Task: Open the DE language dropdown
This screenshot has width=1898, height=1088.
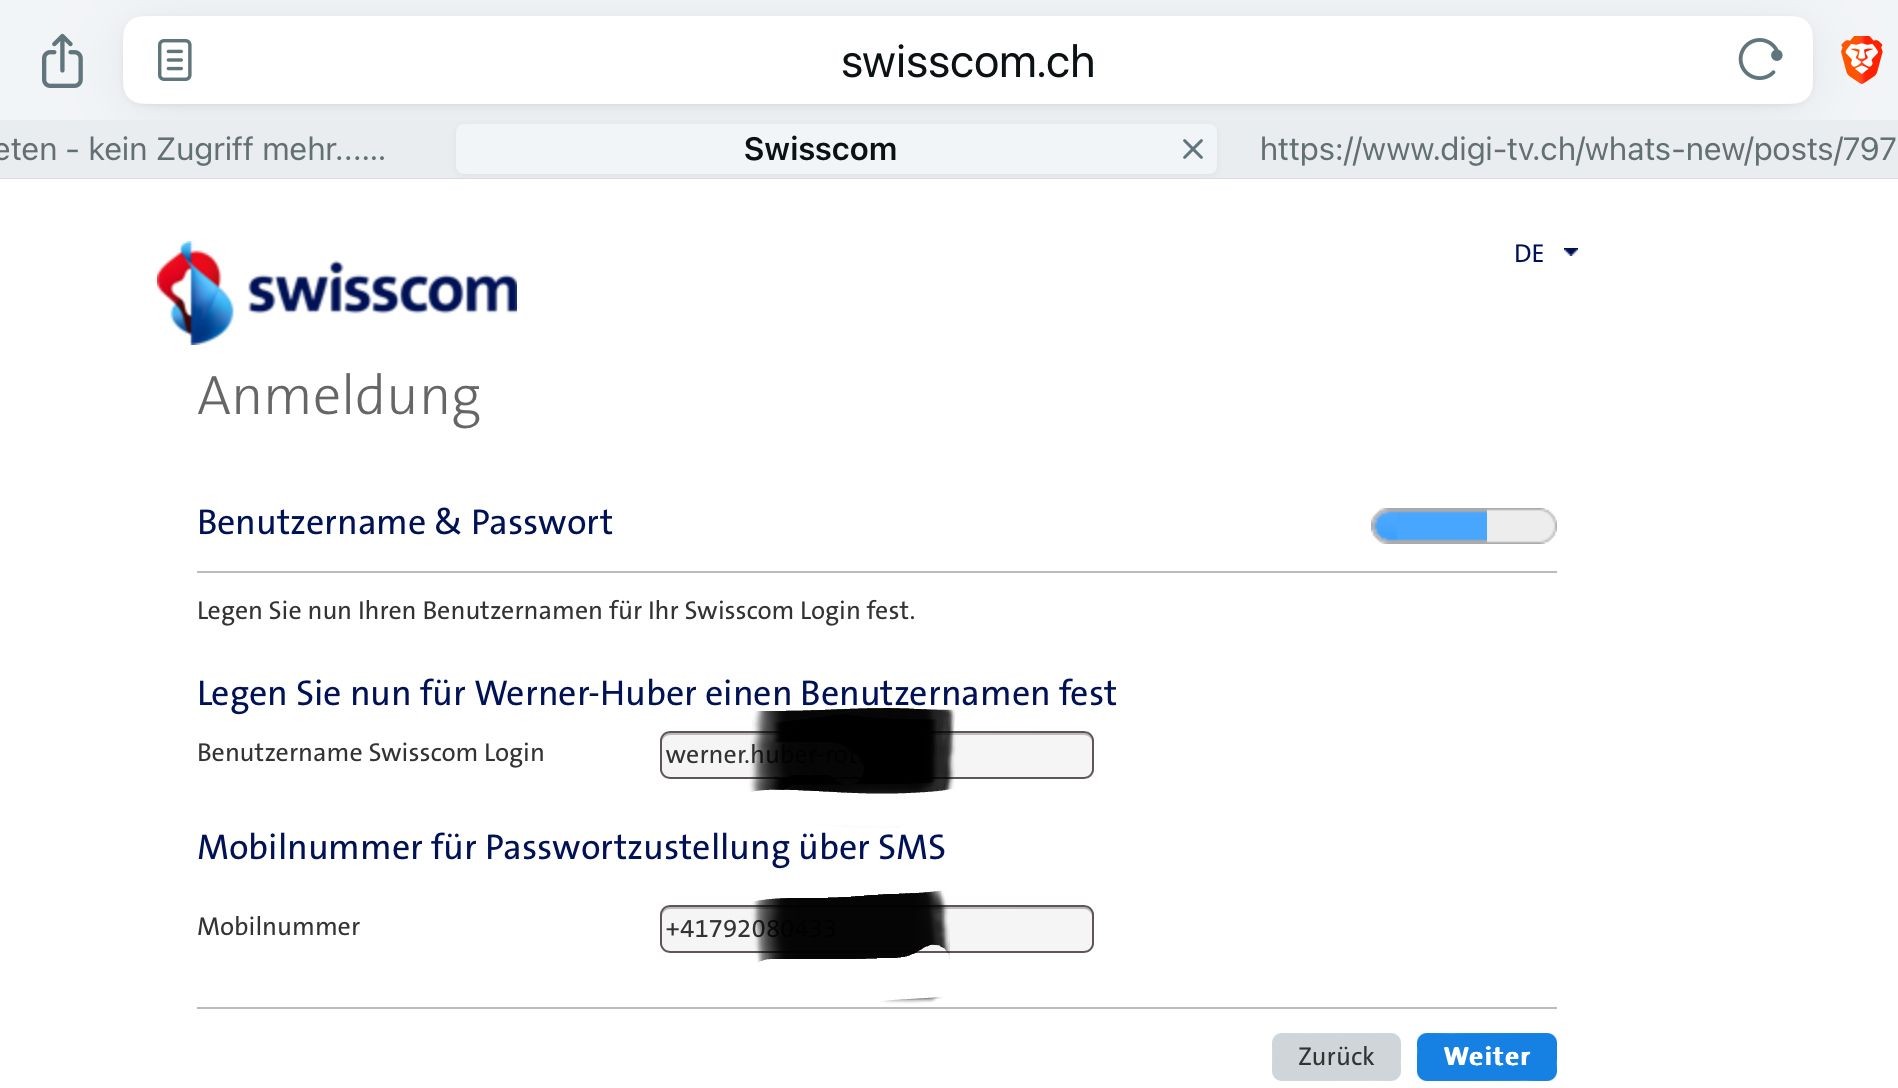Action: click(x=1545, y=253)
